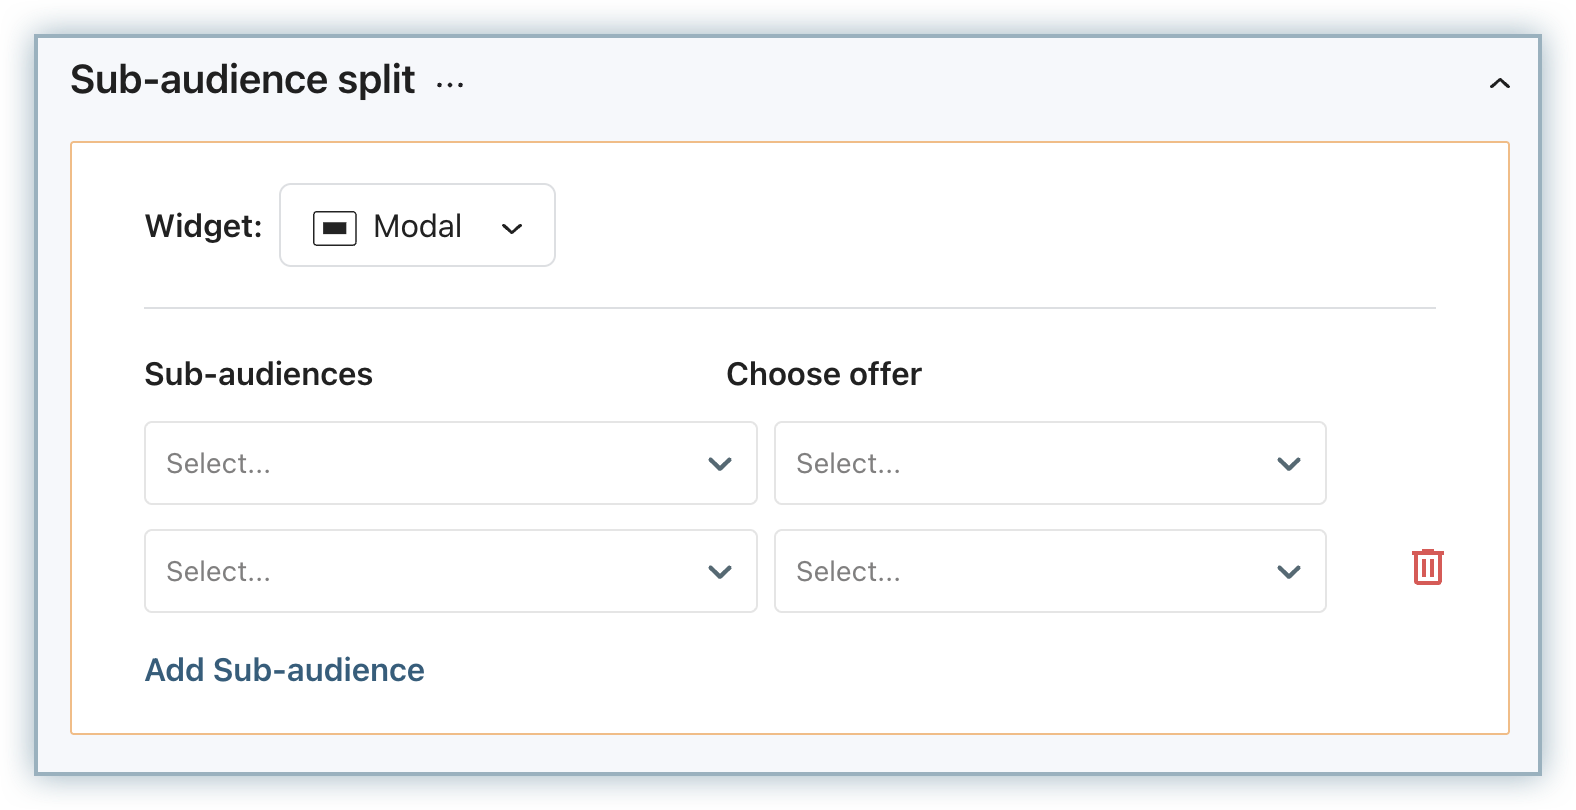Click the Sub-audiences column heading
1576x810 pixels.
pos(259,374)
